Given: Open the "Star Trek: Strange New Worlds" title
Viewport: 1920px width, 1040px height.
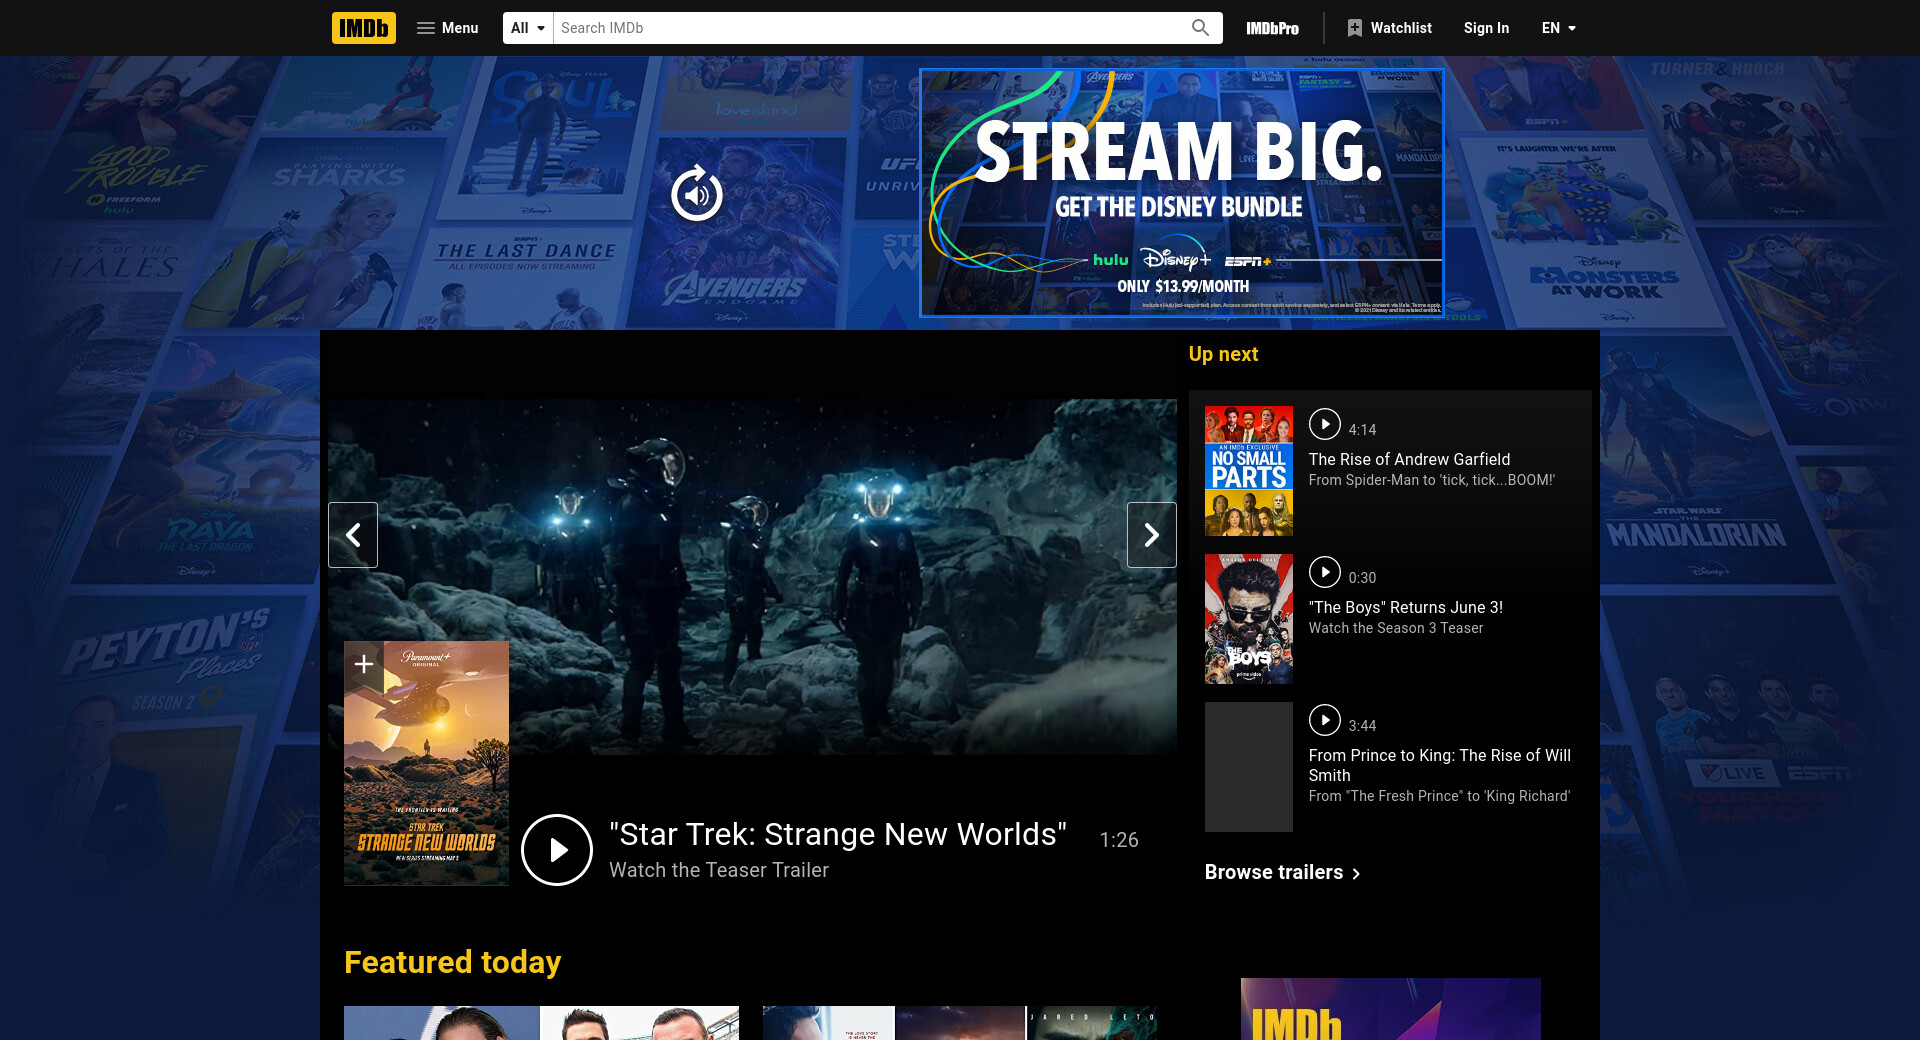Looking at the screenshot, I should 838,834.
